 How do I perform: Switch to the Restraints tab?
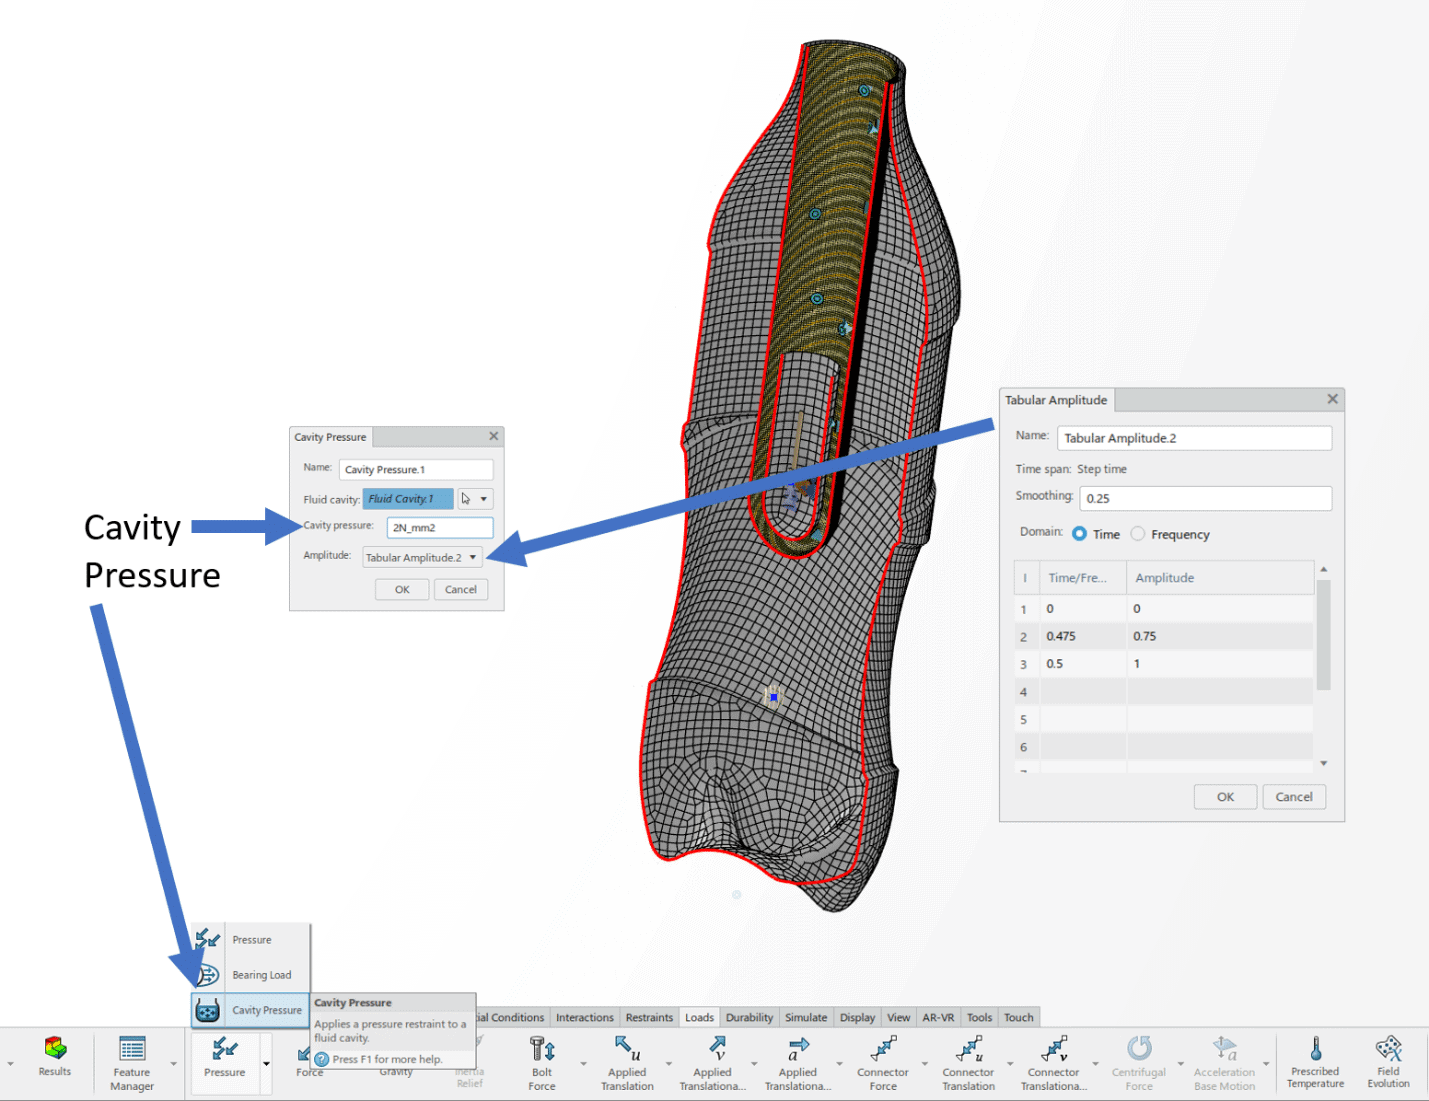click(650, 1018)
